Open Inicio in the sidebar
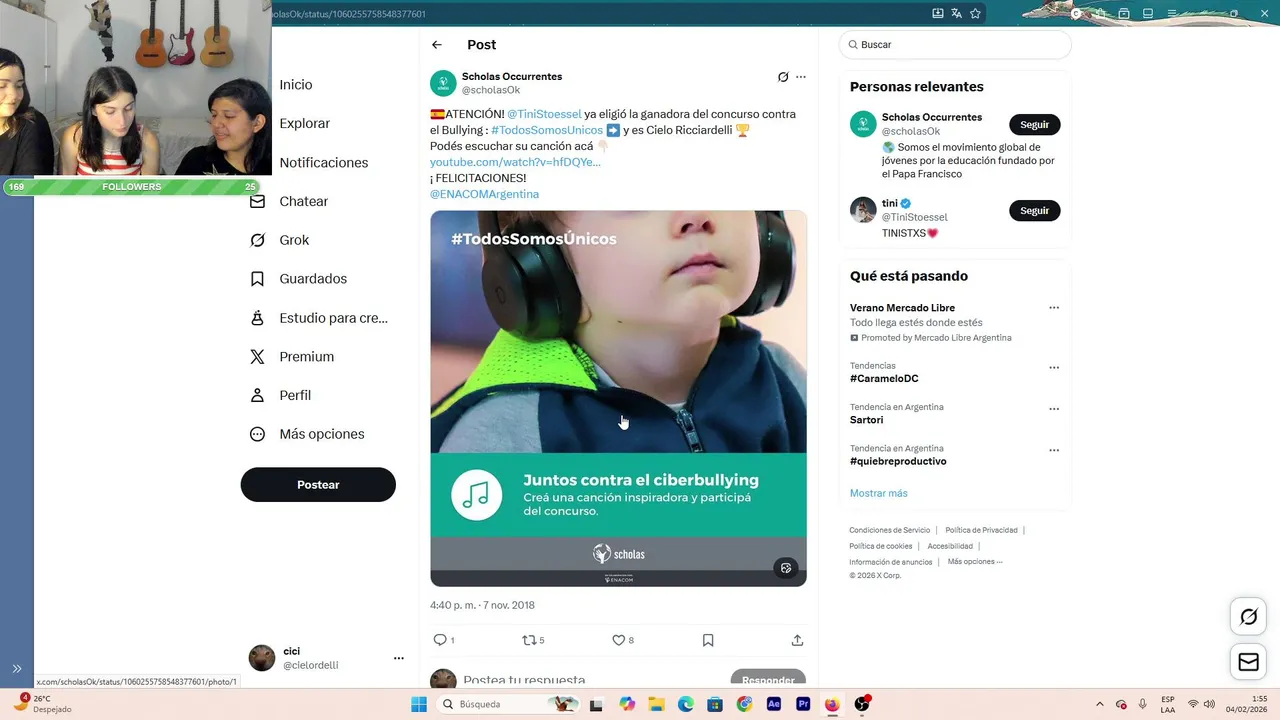 pos(296,85)
